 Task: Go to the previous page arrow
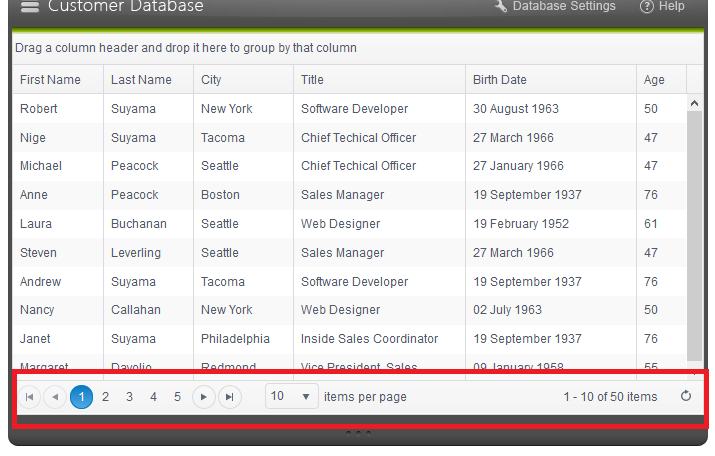[x=55, y=397]
